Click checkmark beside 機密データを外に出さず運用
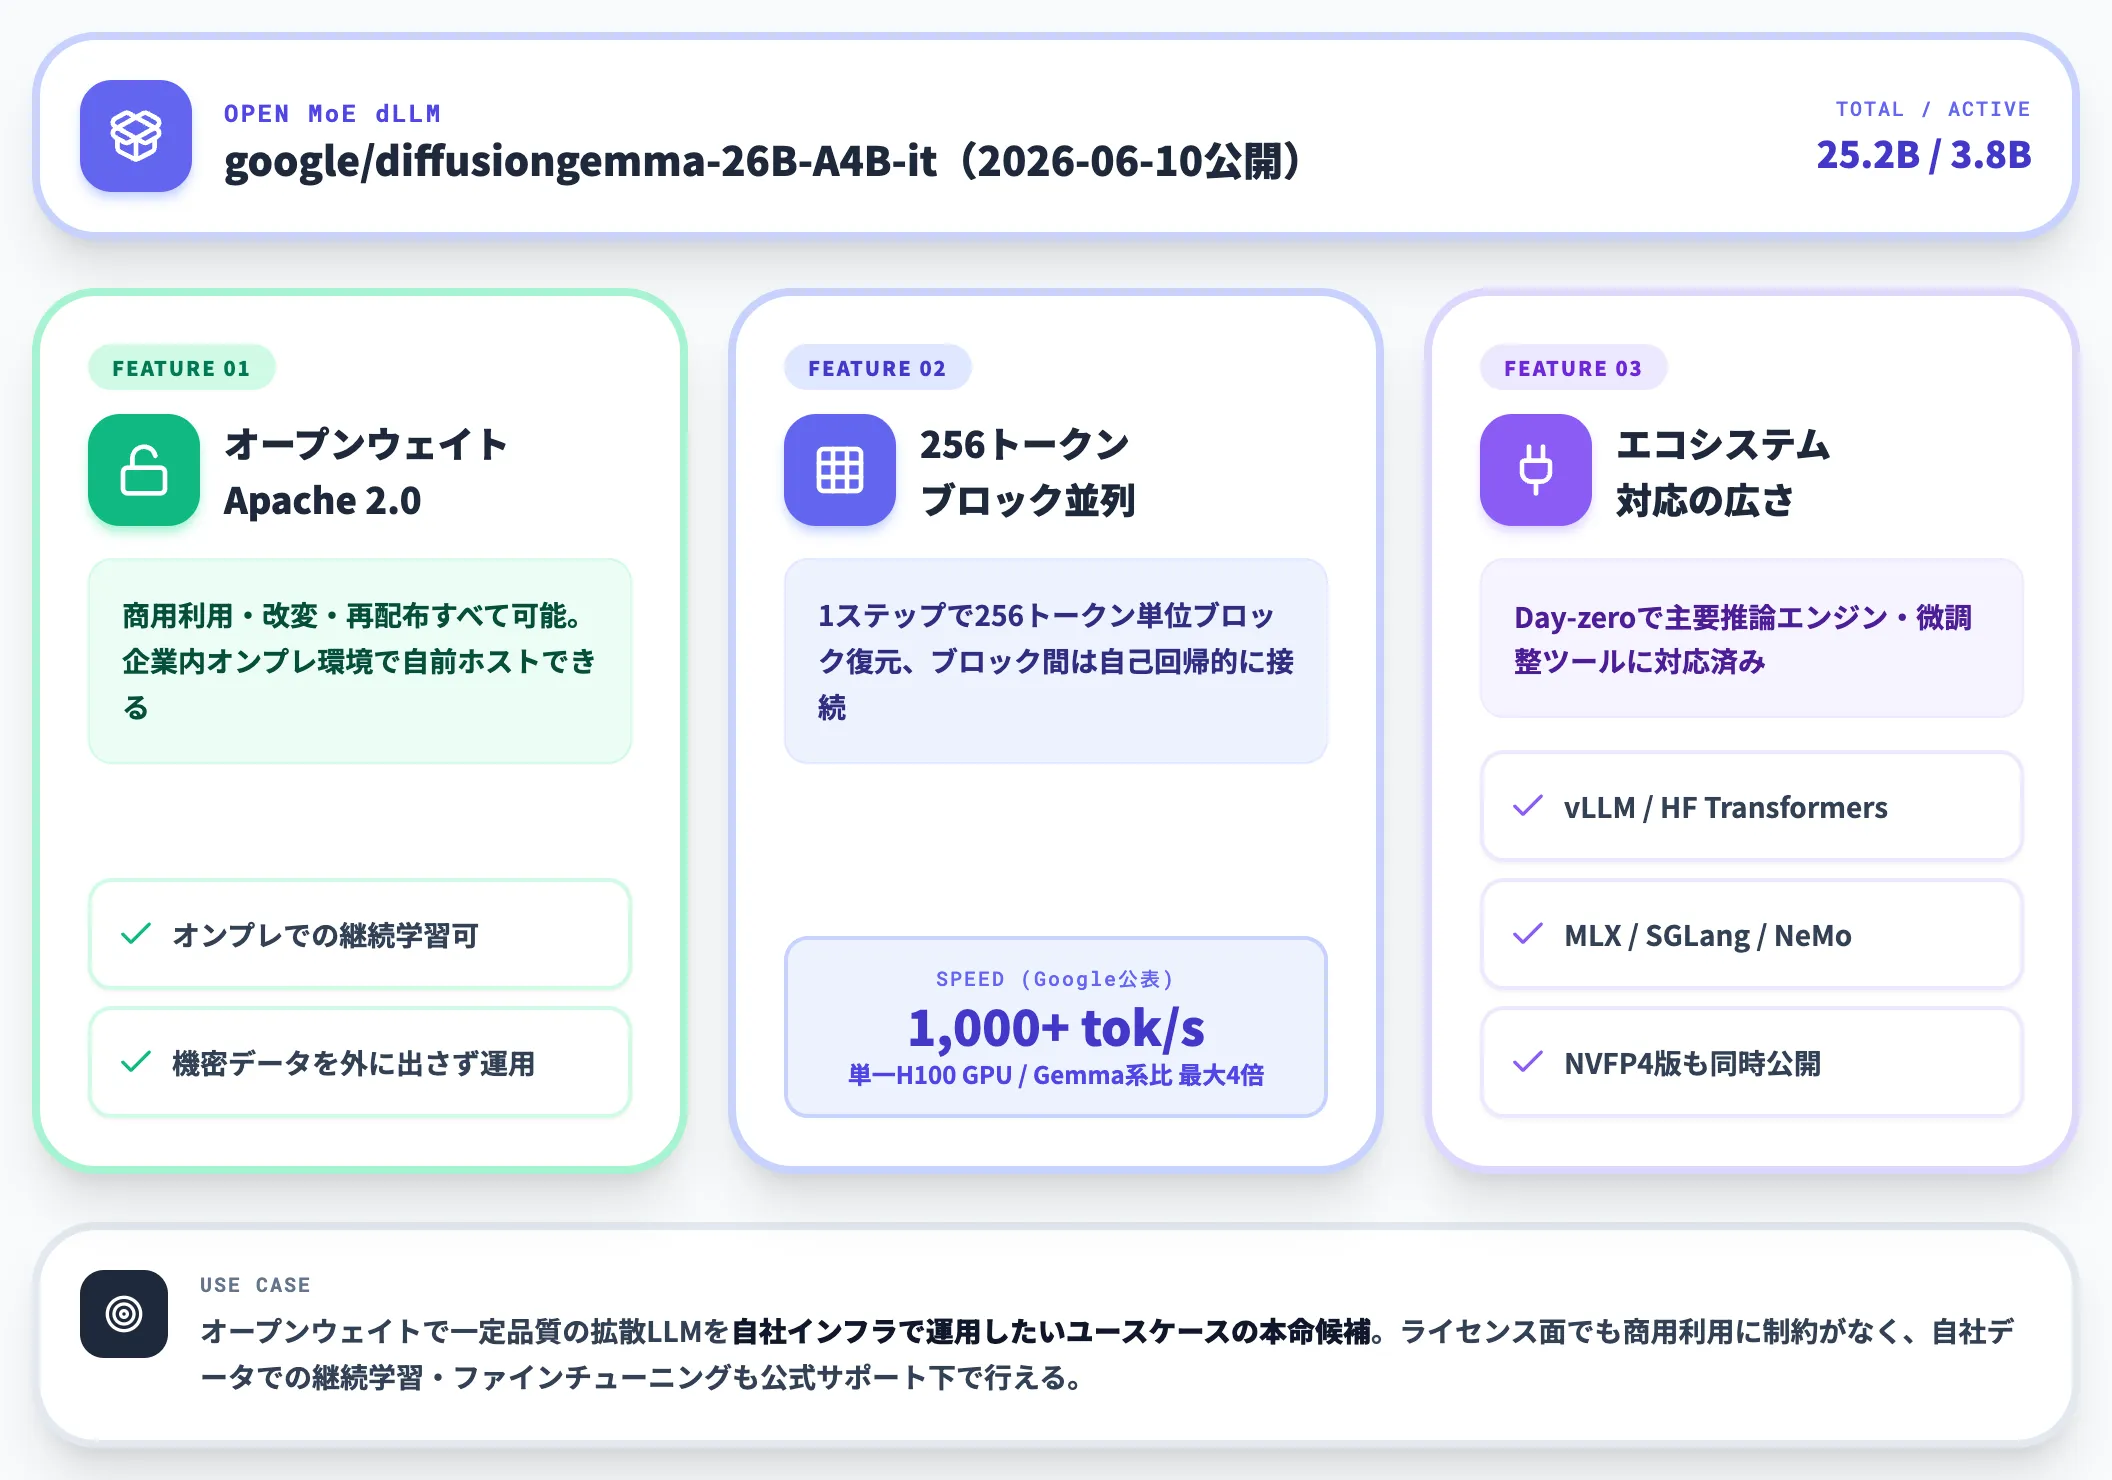The image size is (2112, 1480). tap(136, 1062)
